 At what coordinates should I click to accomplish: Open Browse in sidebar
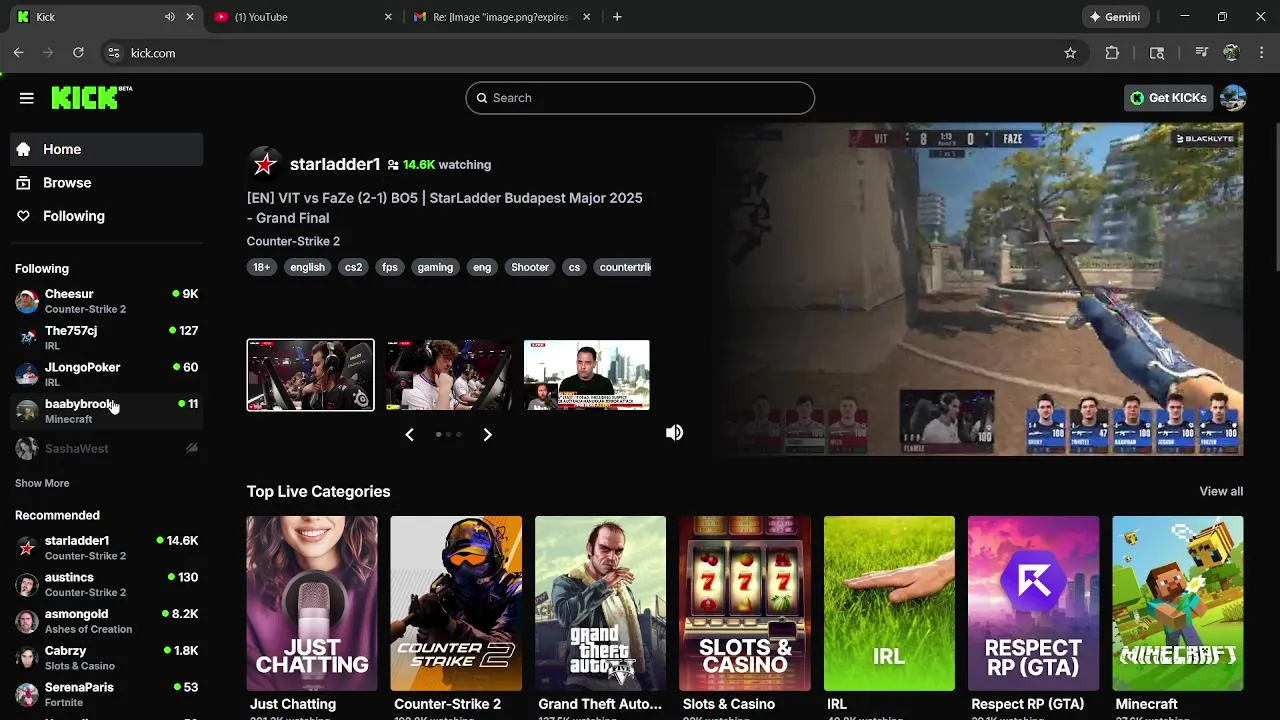click(x=107, y=183)
